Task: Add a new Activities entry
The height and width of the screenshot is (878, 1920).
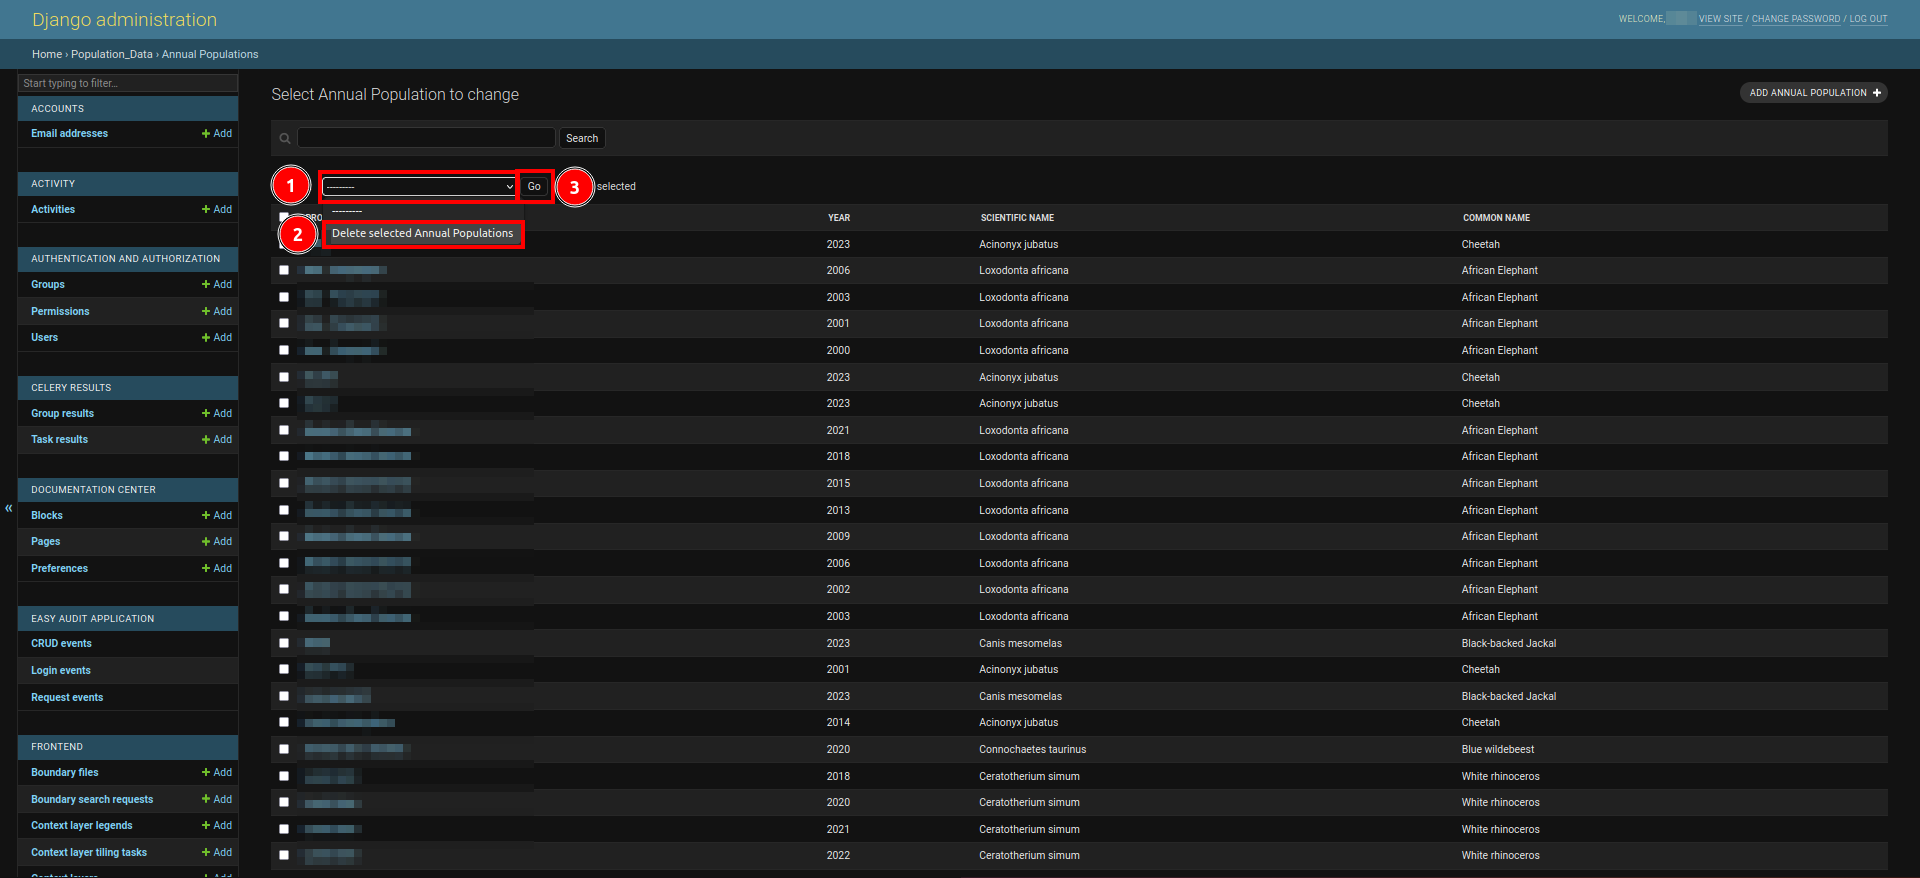Action: (x=217, y=209)
